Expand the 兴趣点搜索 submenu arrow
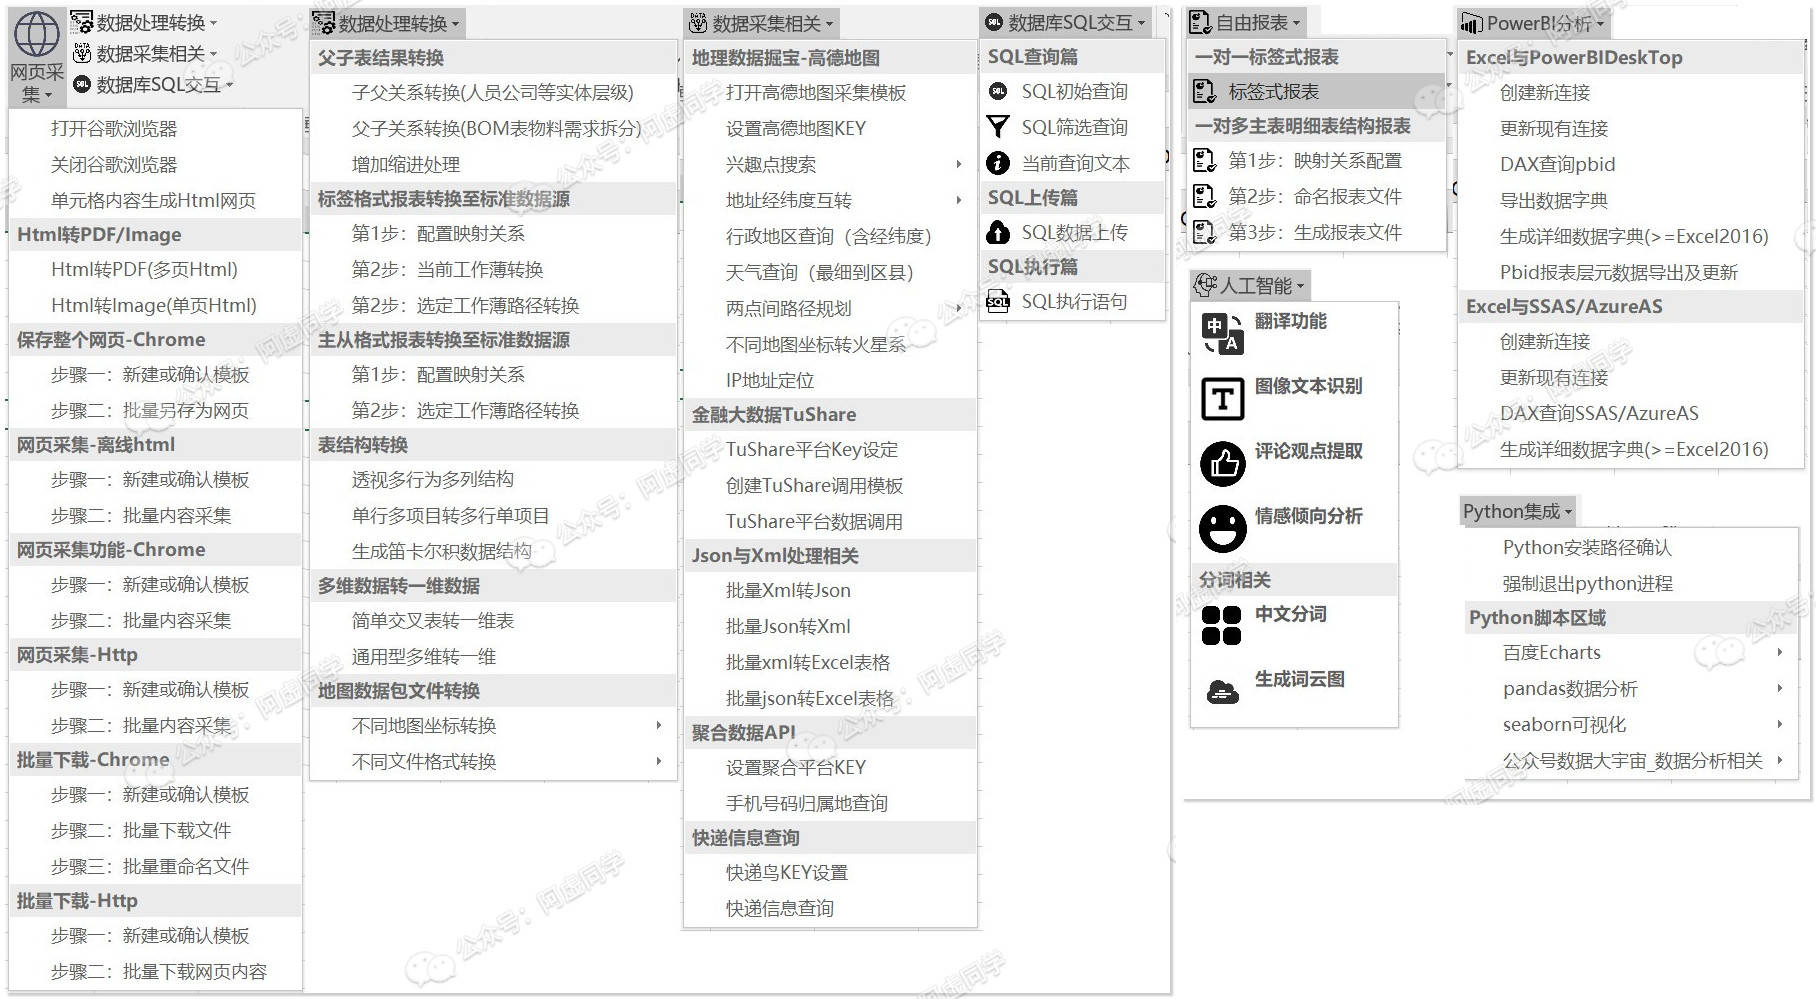This screenshot has height=999, width=1816. click(958, 164)
